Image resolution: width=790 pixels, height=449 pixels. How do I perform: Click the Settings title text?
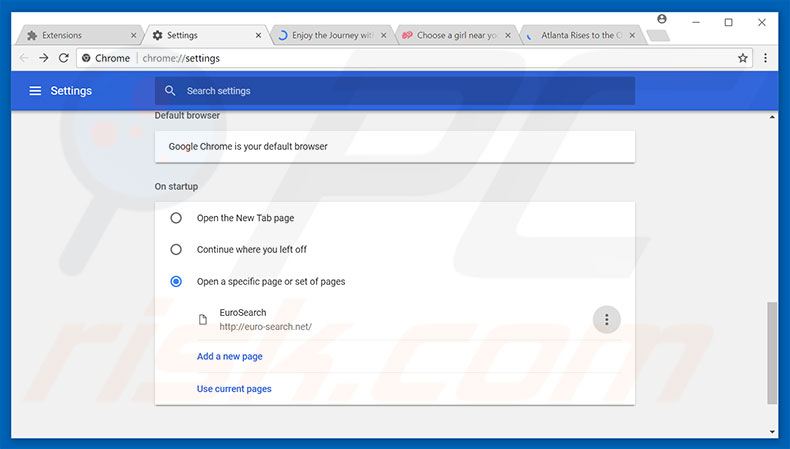(71, 91)
